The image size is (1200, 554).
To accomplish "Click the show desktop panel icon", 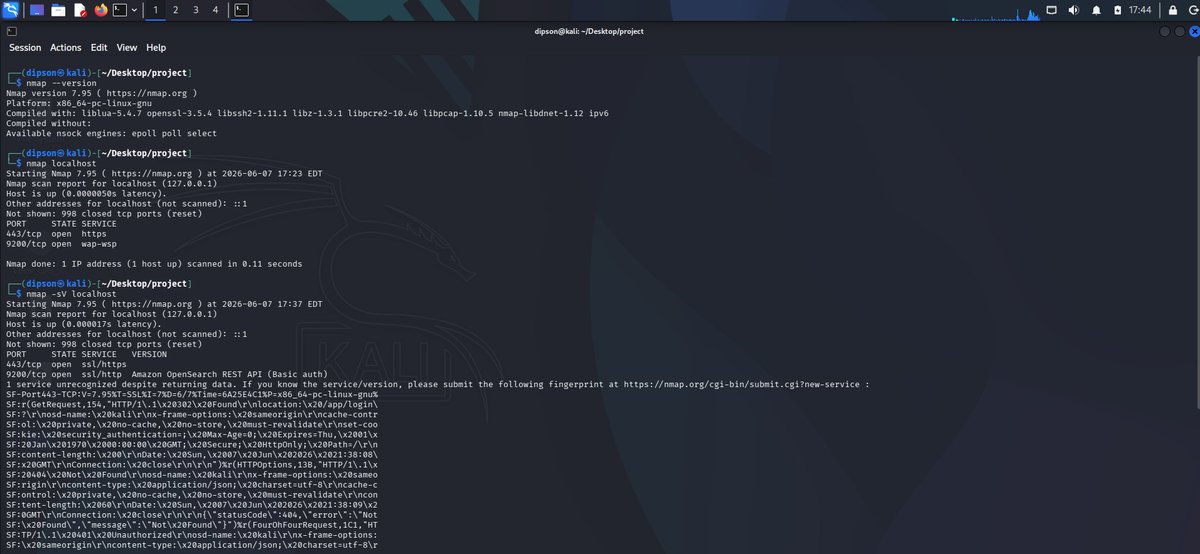I will click(x=37, y=10).
